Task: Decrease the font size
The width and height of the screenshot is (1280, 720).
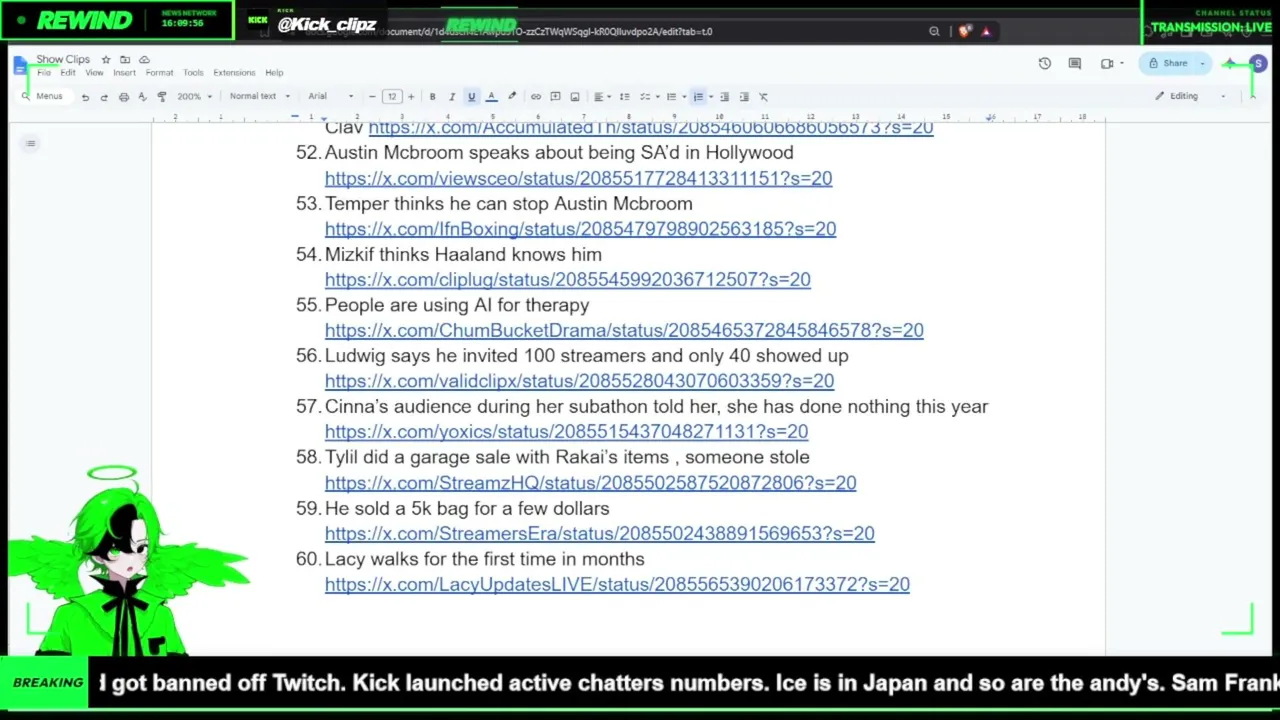Action: 372,97
